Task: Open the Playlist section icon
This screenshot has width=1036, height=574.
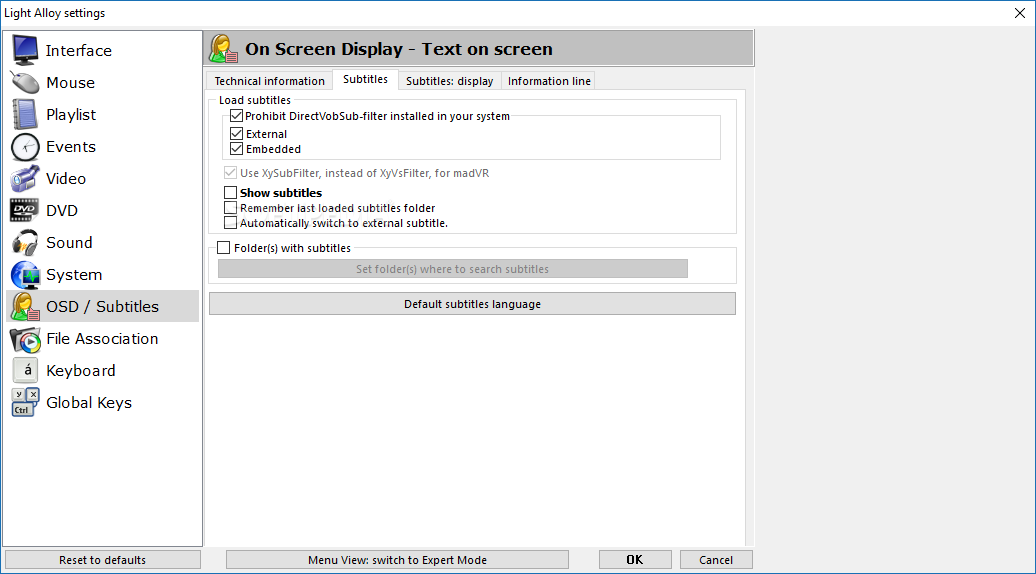Action: [25, 114]
